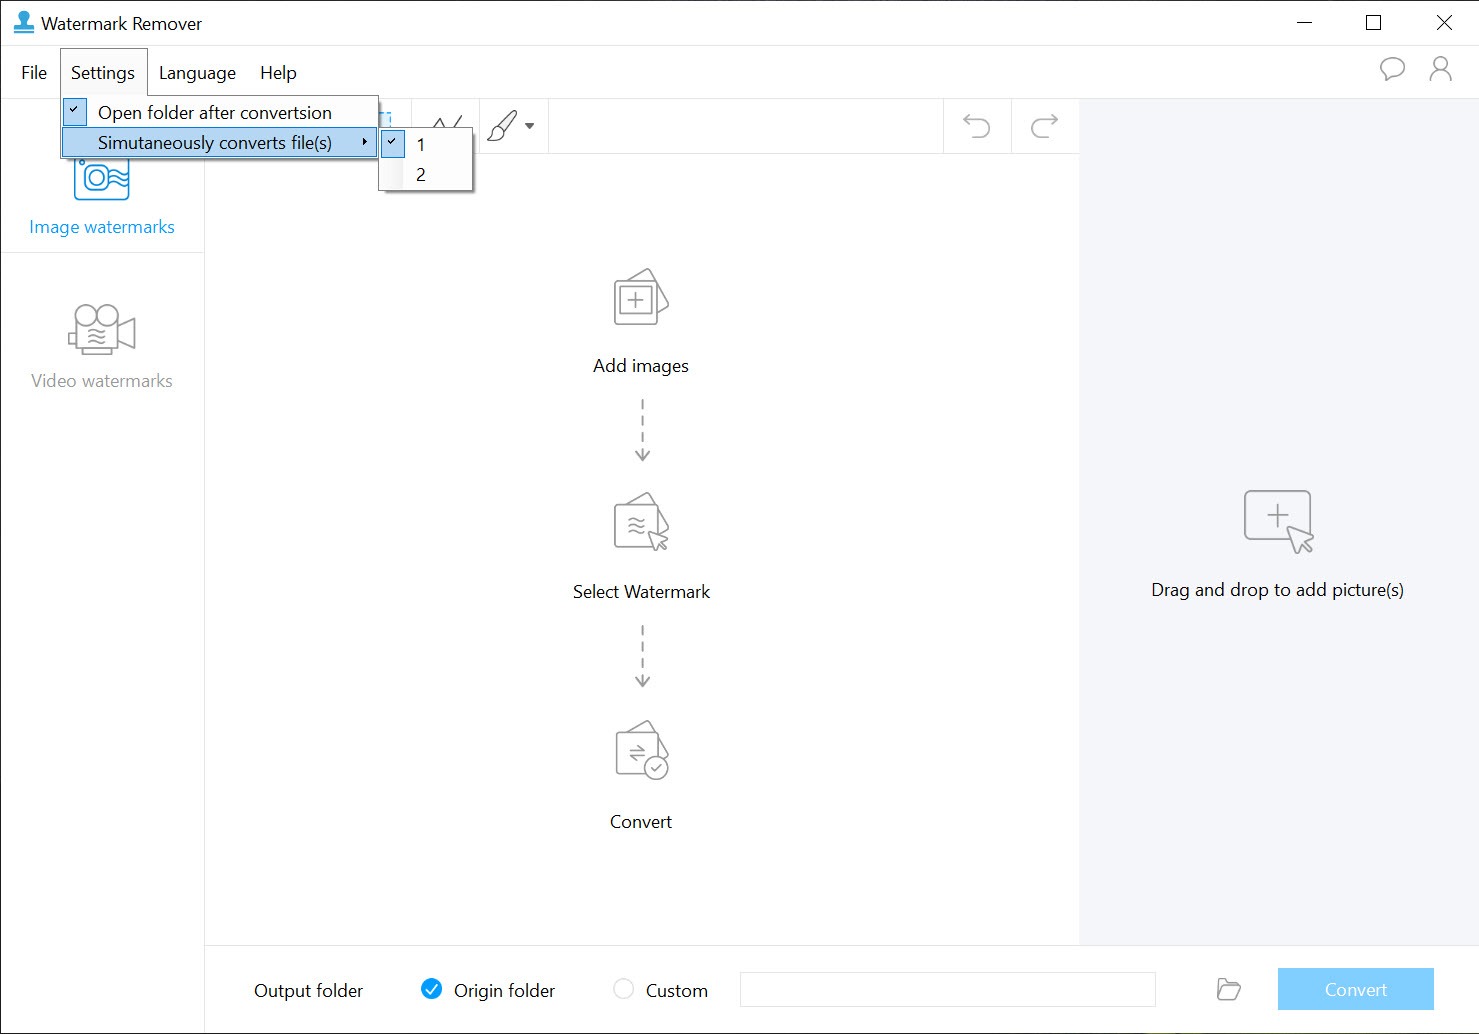Click the user account icon

tap(1440, 69)
